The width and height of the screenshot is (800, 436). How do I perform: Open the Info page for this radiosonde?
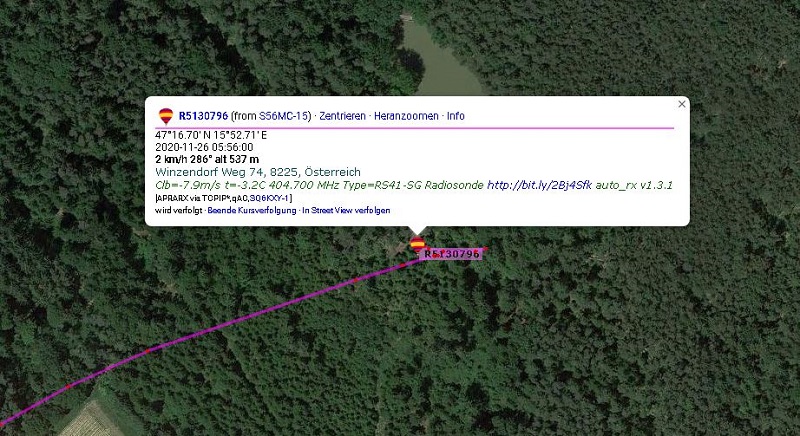[456, 116]
